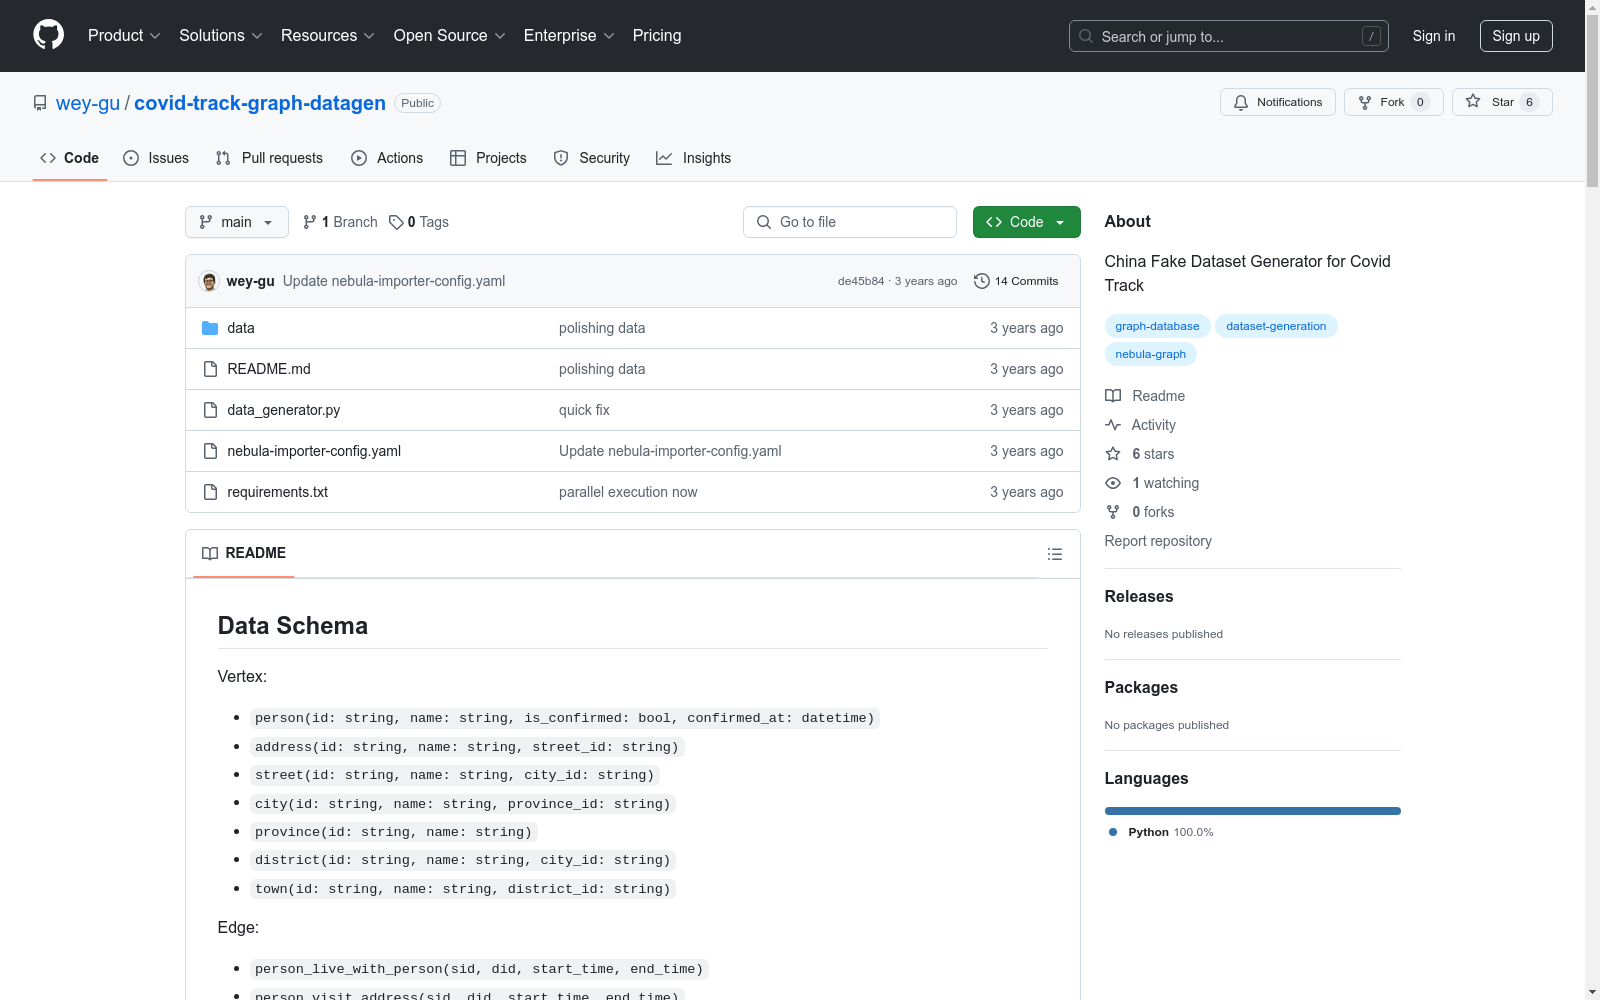Image resolution: width=1600 pixels, height=1000 pixels.
Task: Click the Search or jump to field
Action: [1229, 36]
